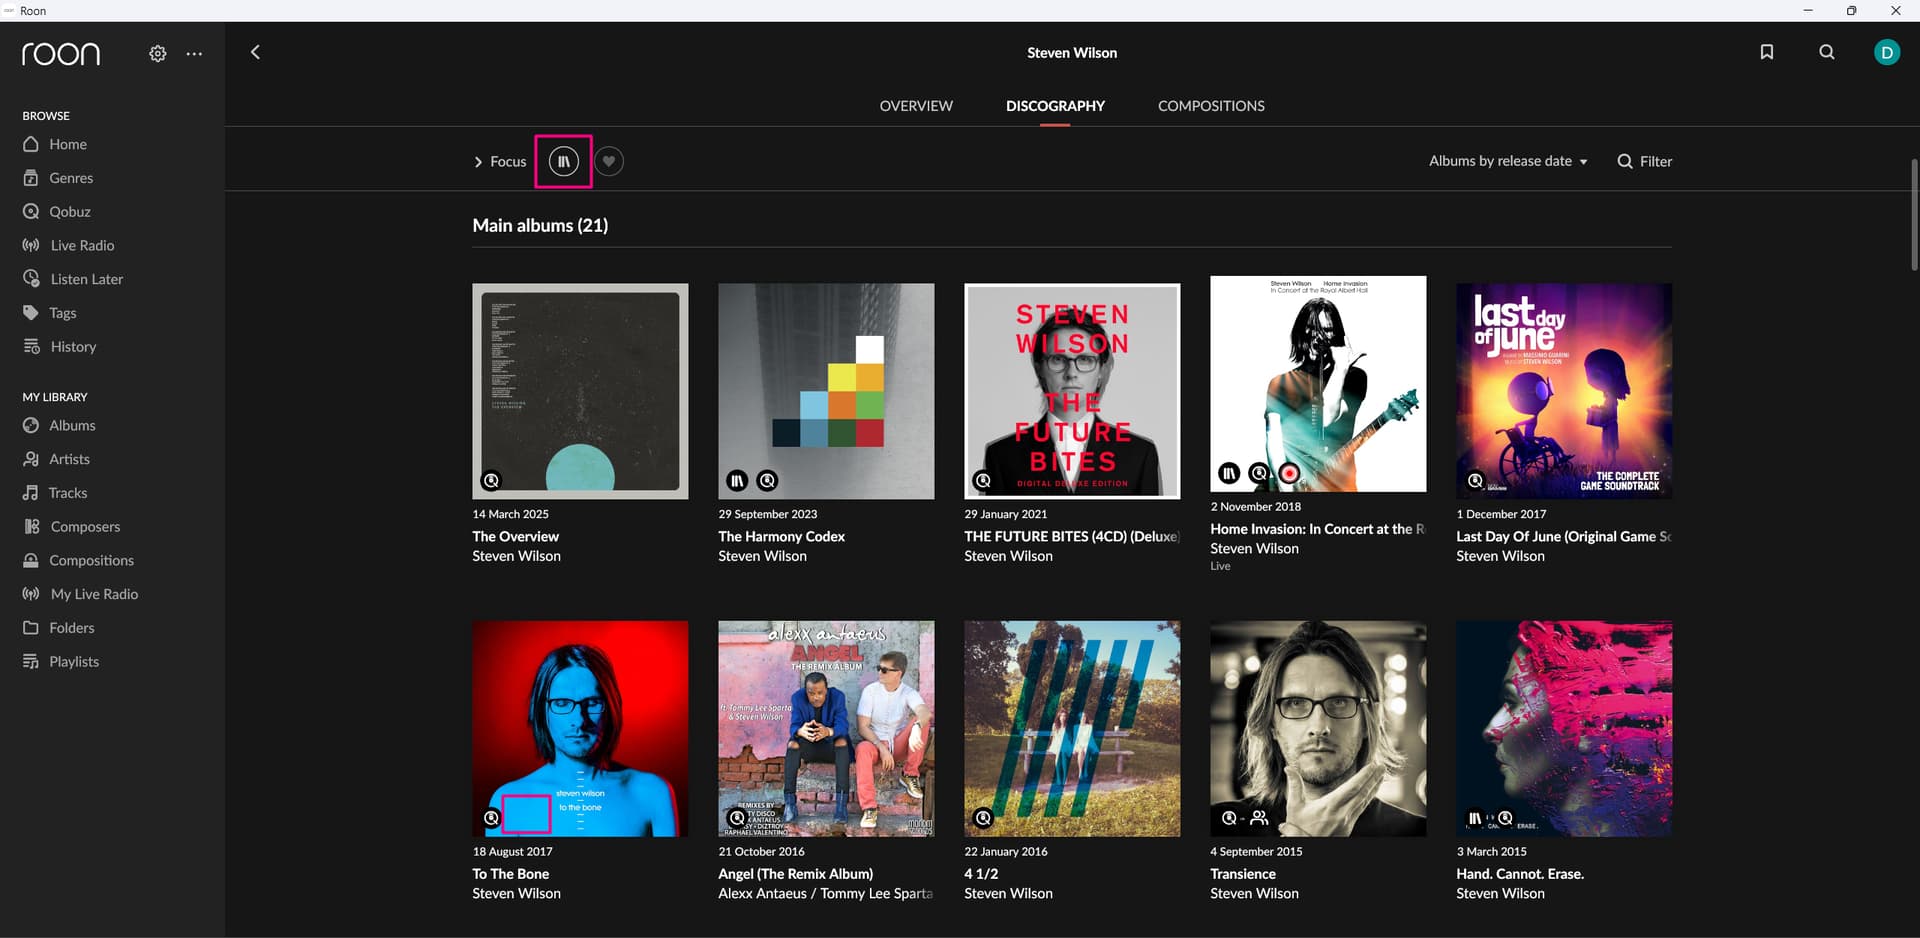Switch to the Compositions tab
This screenshot has height=938, width=1920.
coord(1211,106)
